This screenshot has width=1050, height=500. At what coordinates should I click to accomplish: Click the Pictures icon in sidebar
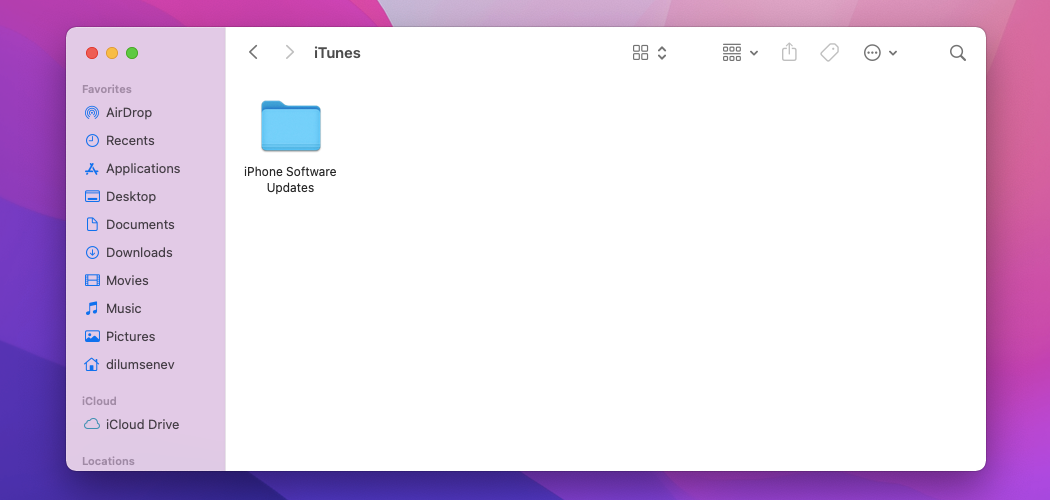point(92,337)
